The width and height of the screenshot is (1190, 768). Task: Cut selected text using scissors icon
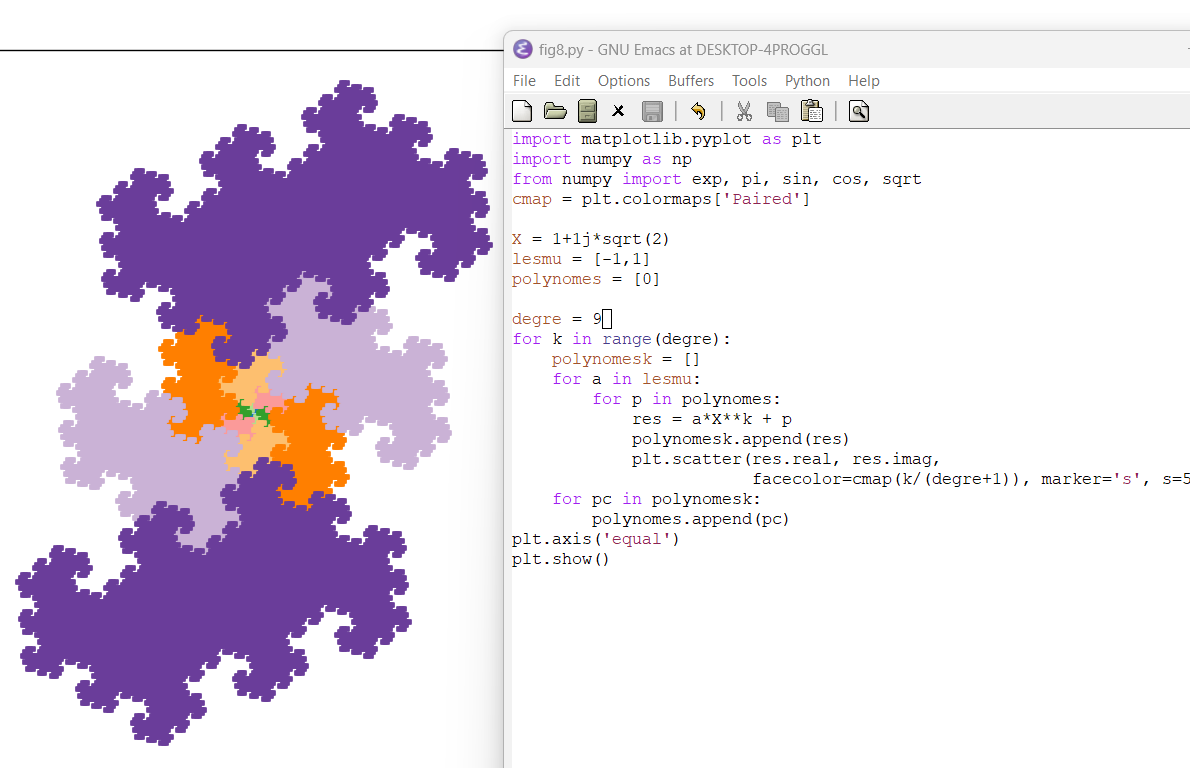click(744, 111)
